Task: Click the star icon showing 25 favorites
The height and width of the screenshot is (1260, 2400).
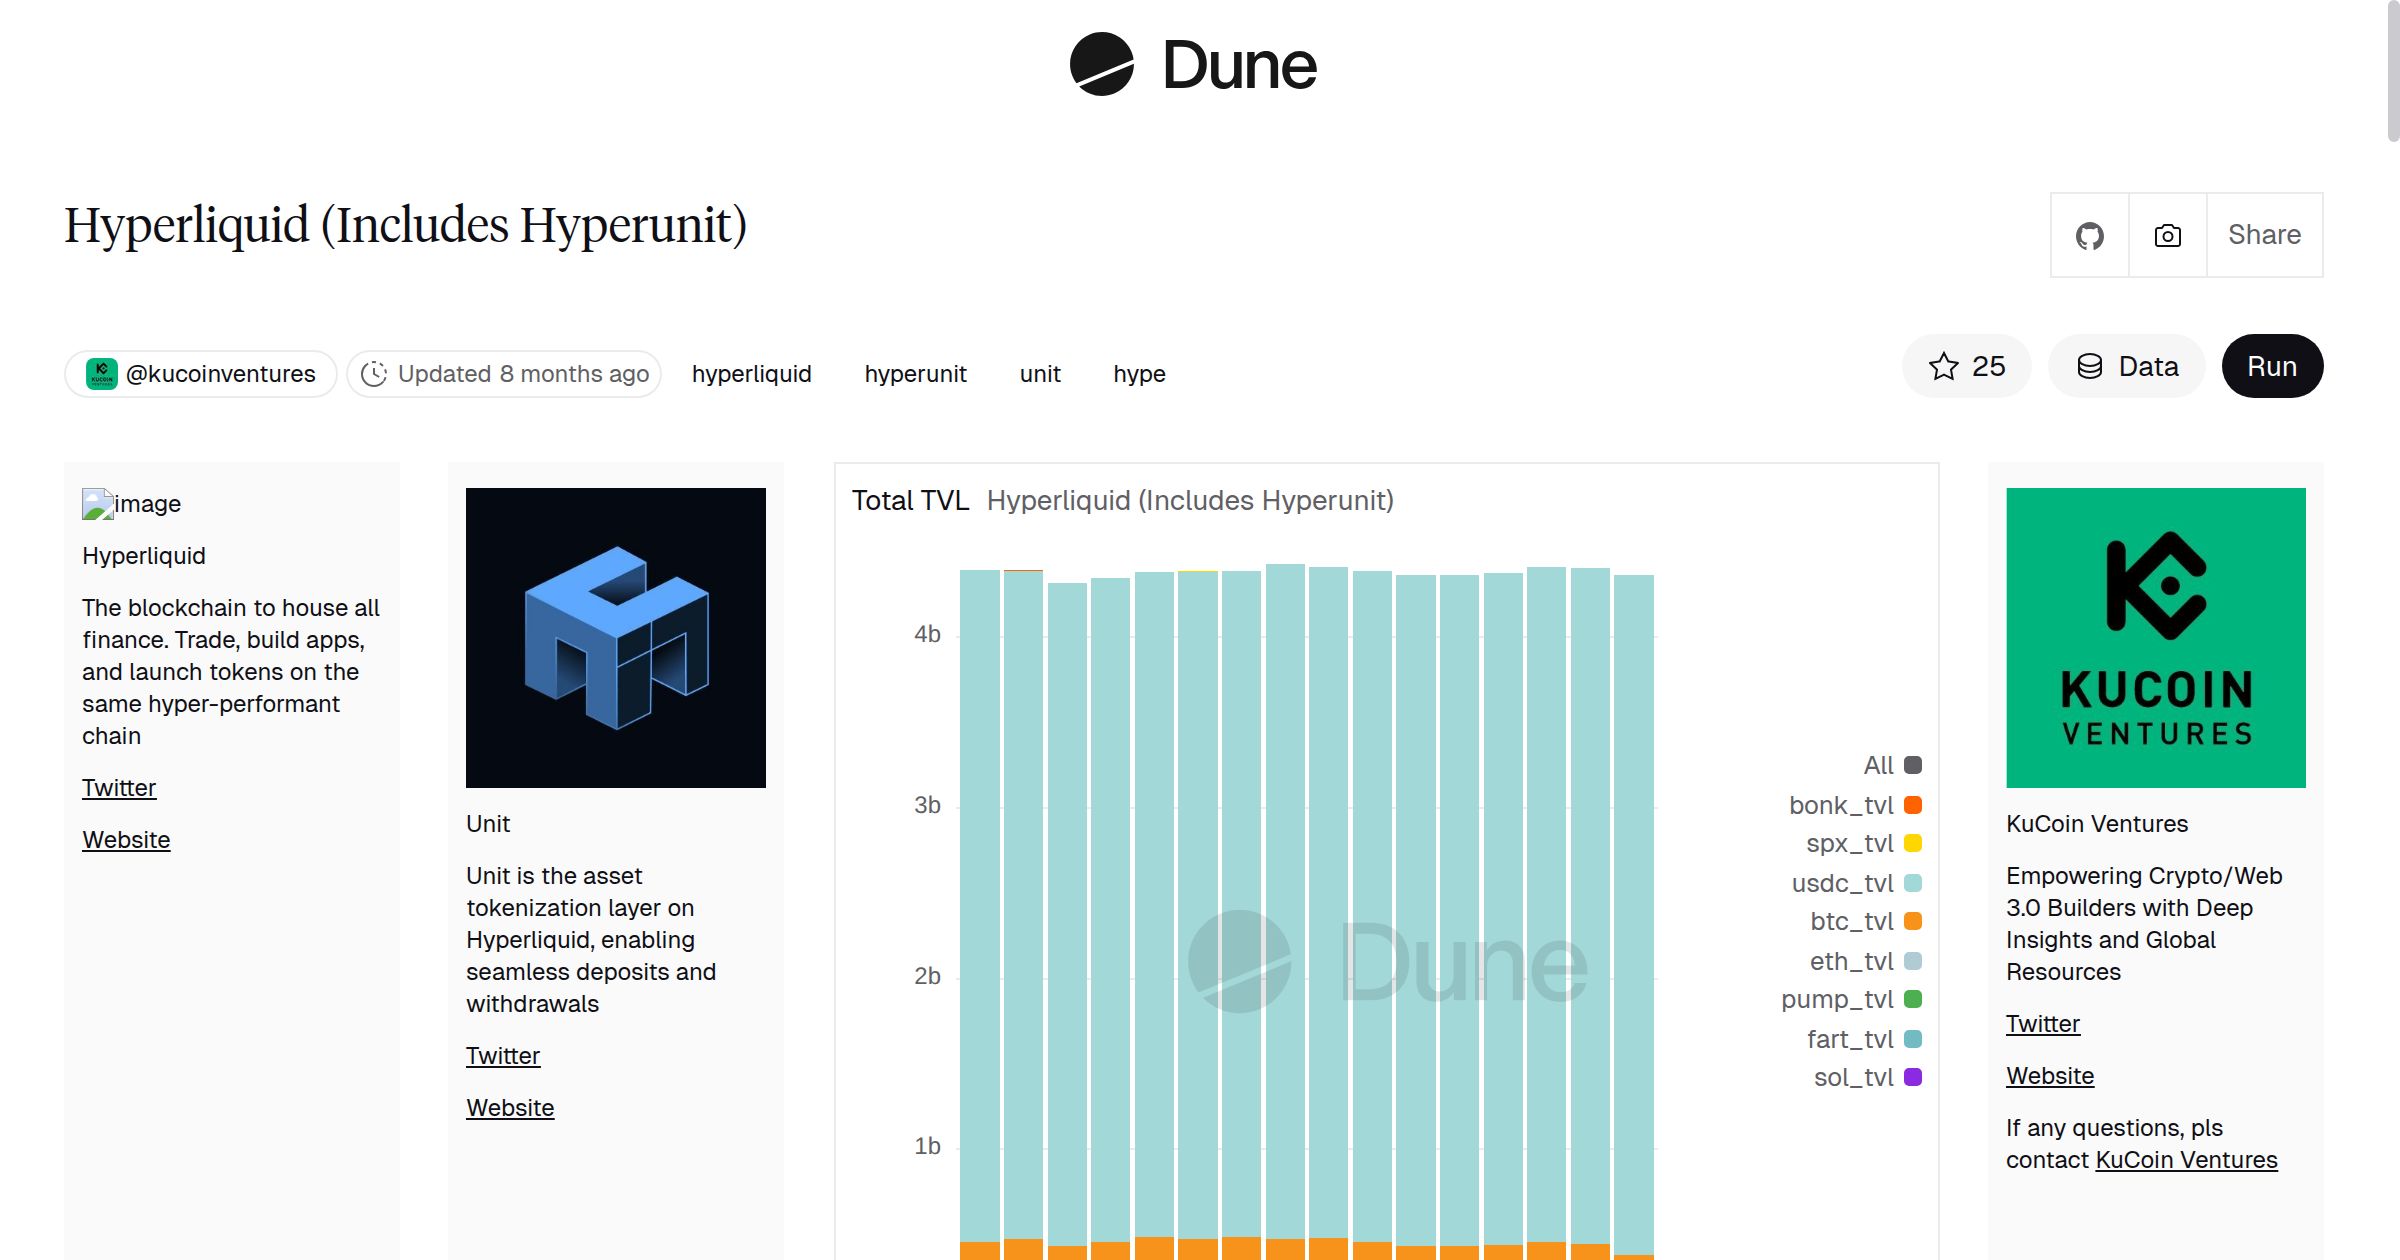Action: click(x=1944, y=366)
